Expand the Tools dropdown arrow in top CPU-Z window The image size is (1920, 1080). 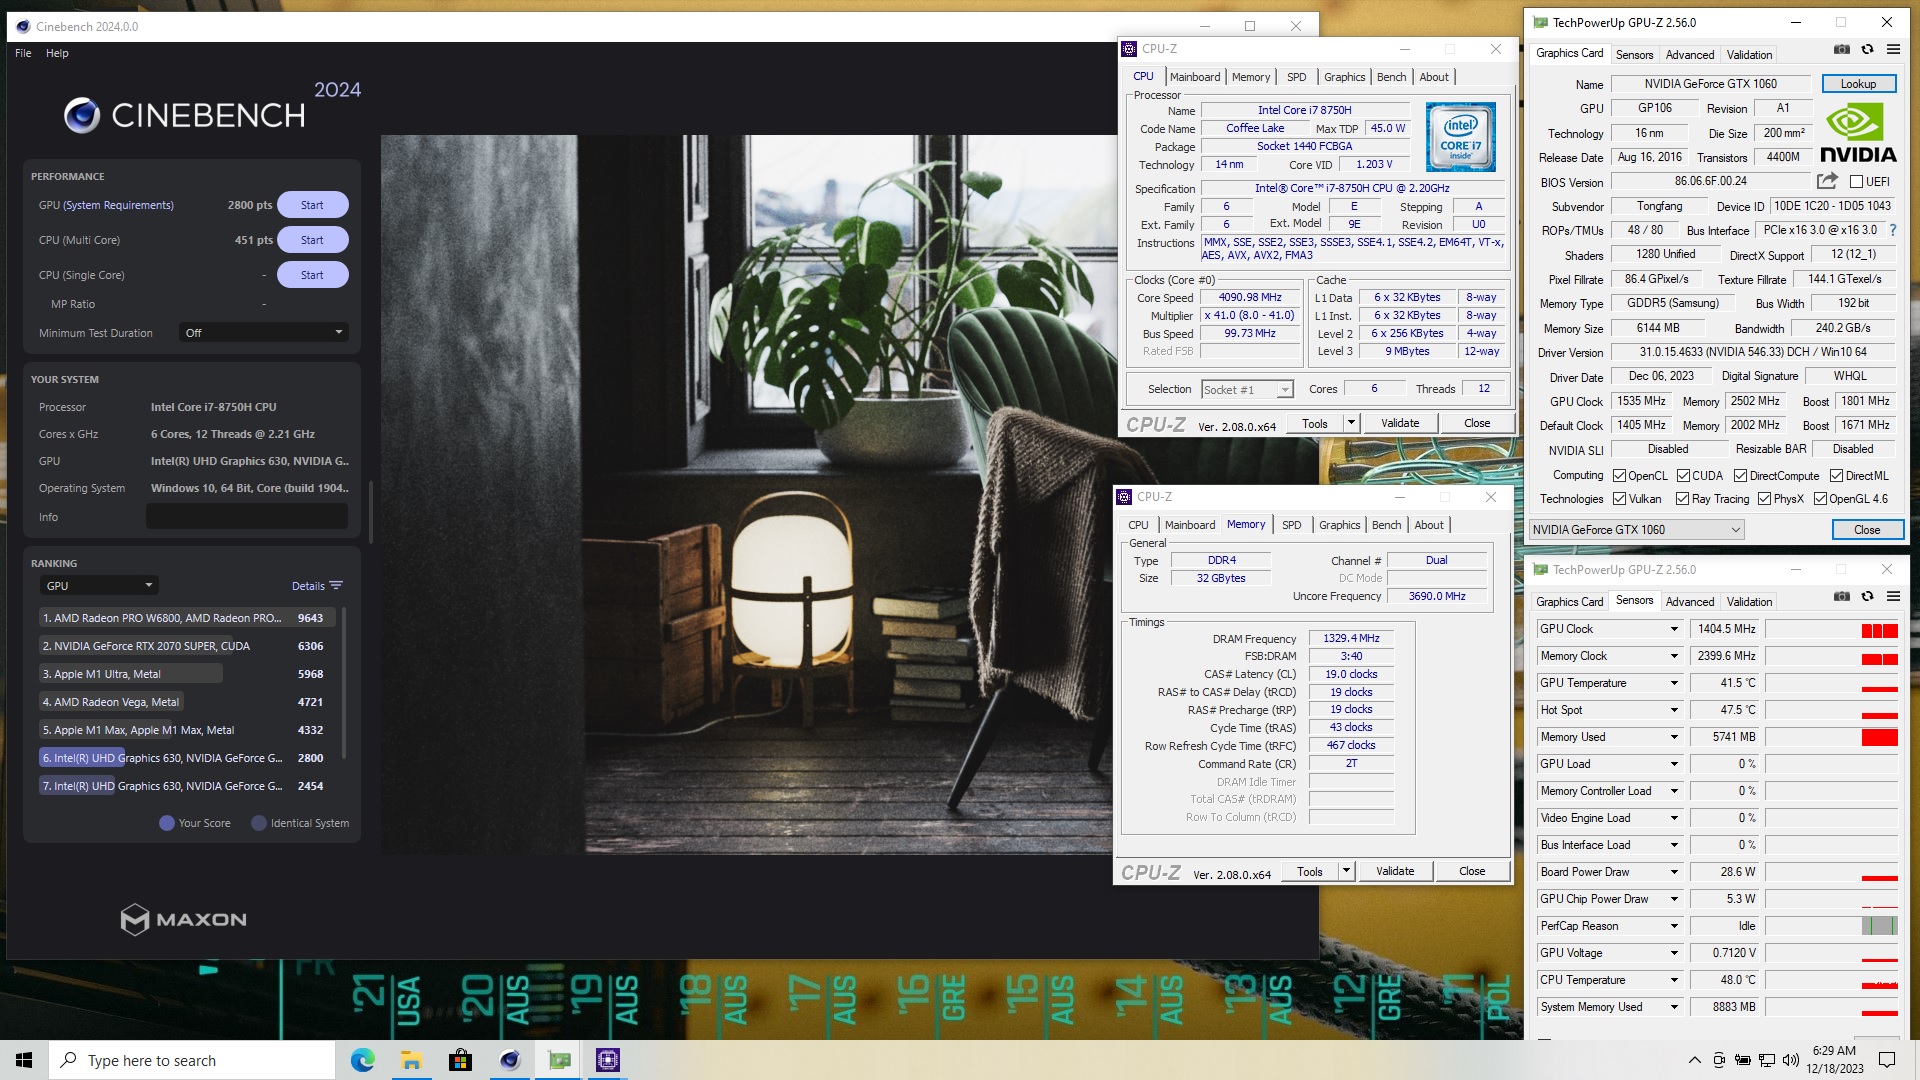point(1351,423)
